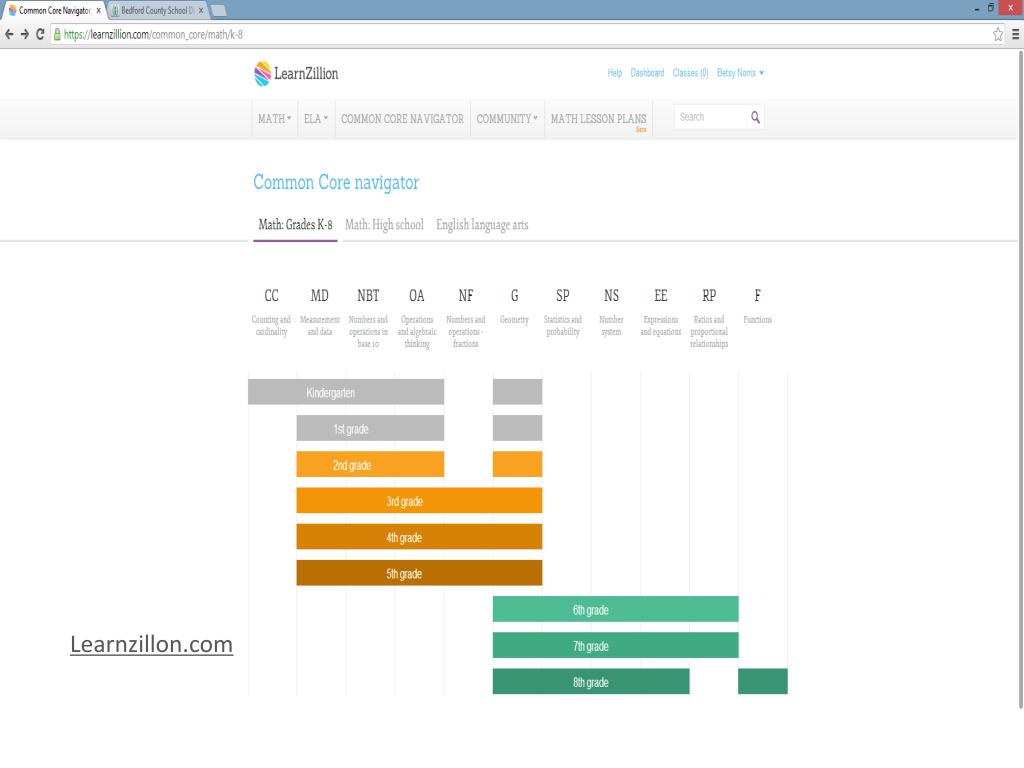Click the 1st grade Geometry gray block
1024x768 pixels.
[x=517, y=428]
